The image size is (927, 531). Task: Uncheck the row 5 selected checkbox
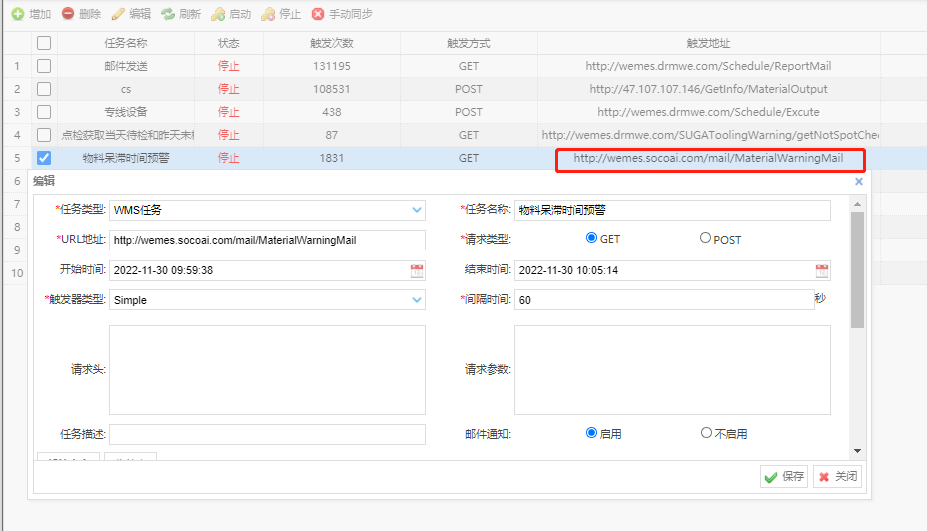[44, 158]
